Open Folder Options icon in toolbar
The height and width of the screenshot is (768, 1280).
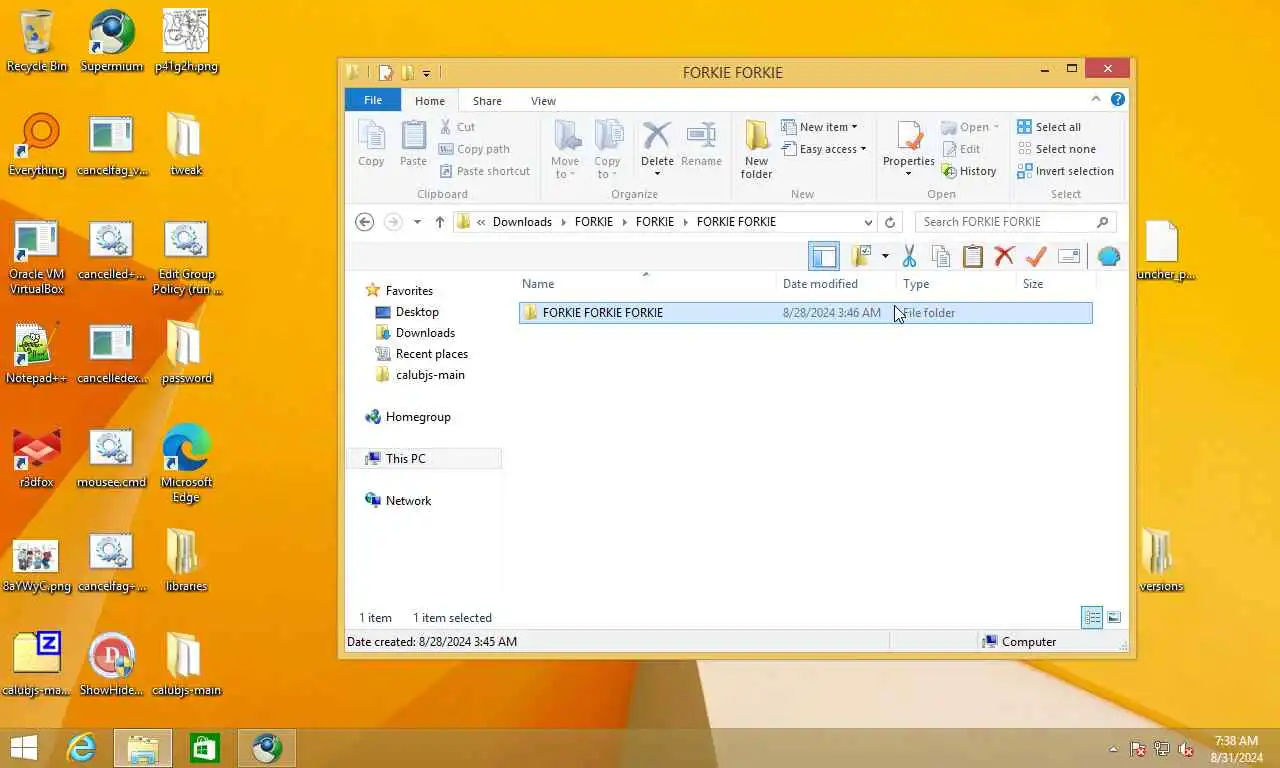(x=862, y=256)
